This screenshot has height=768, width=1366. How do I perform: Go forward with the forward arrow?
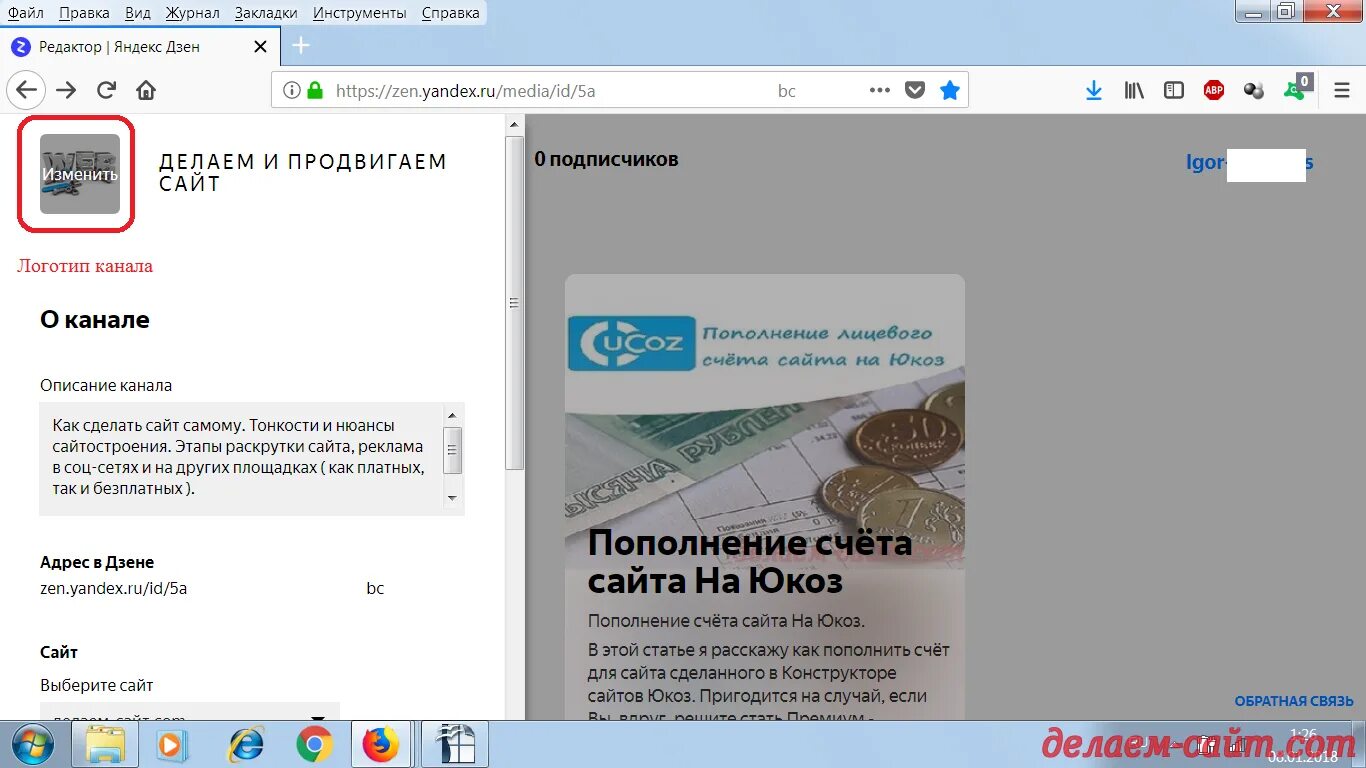pyautogui.click(x=66, y=90)
